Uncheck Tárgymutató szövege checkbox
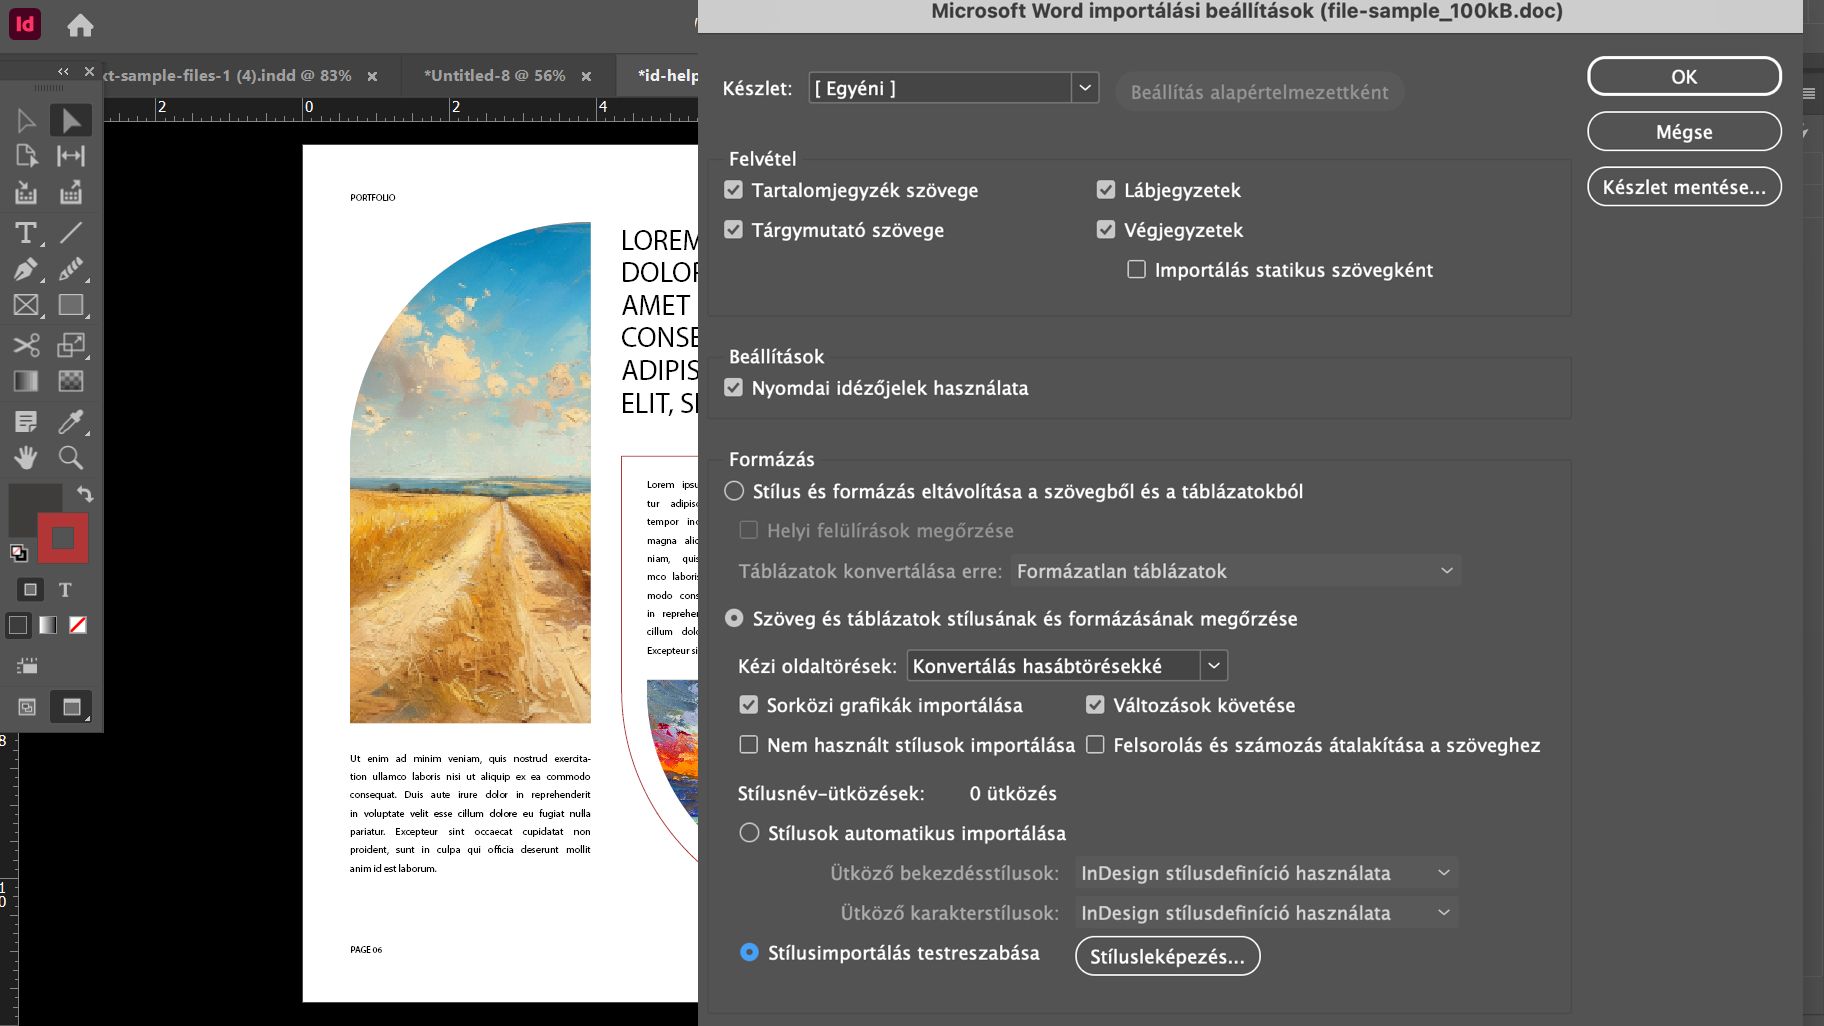The image size is (1824, 1026). point(734,230)
